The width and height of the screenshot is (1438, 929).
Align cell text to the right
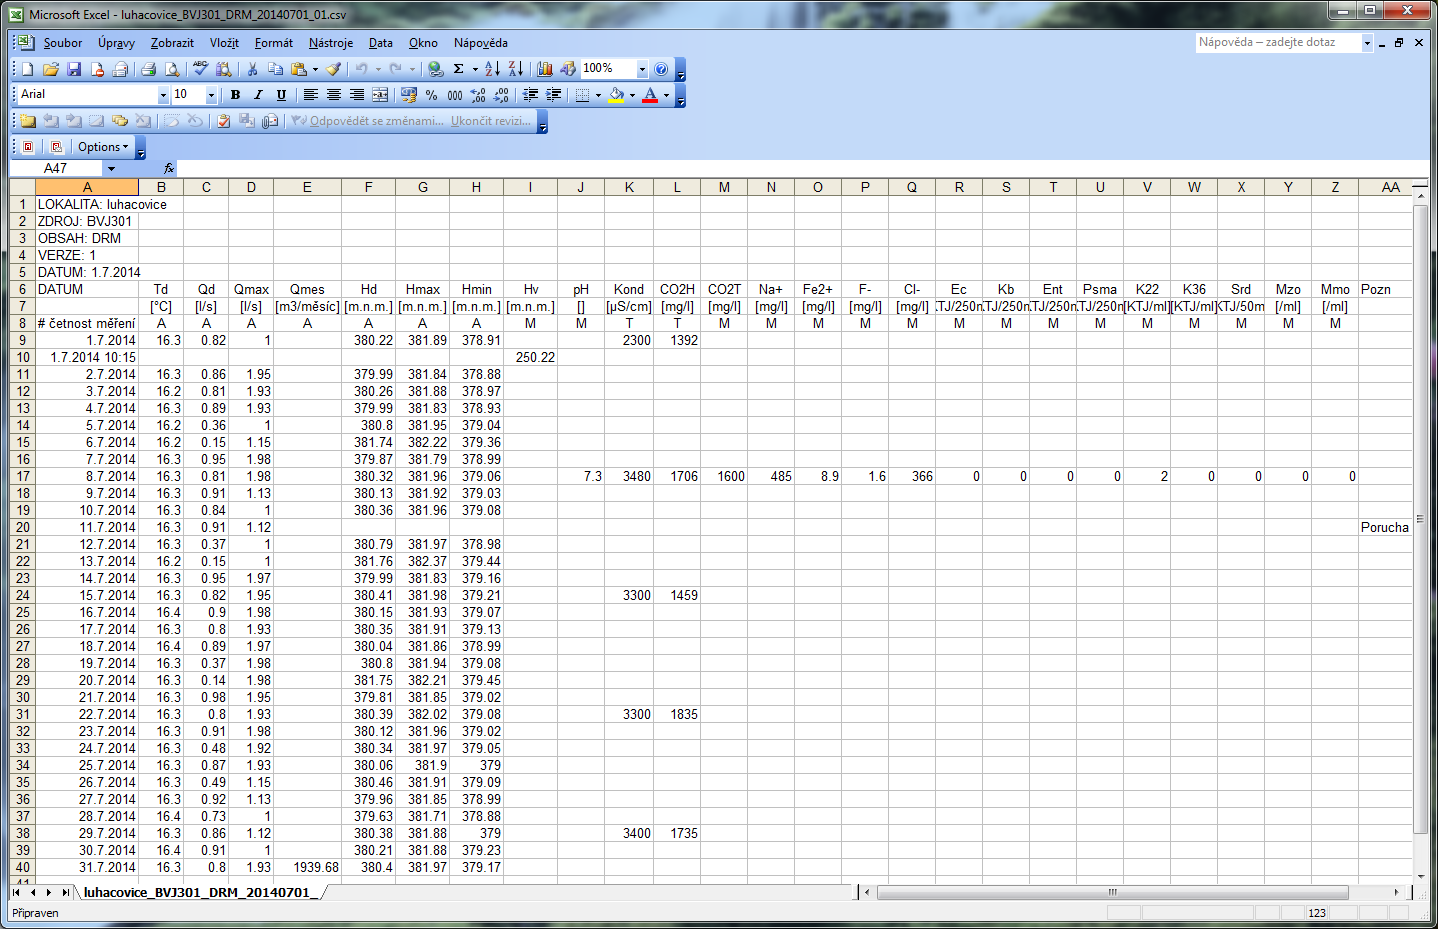pyautogui.click(x=357, y=95)
